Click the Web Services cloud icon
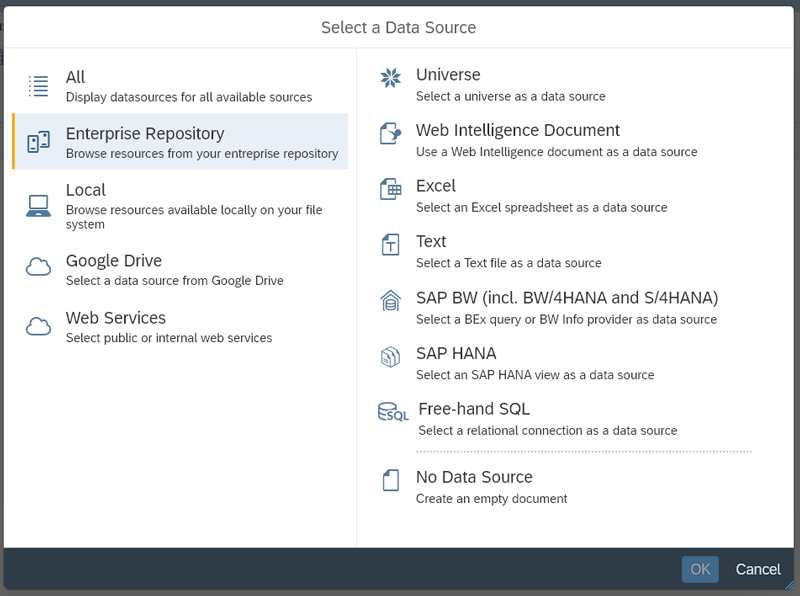800x596 pixels. pyautogui.click(x=38, y=326)
